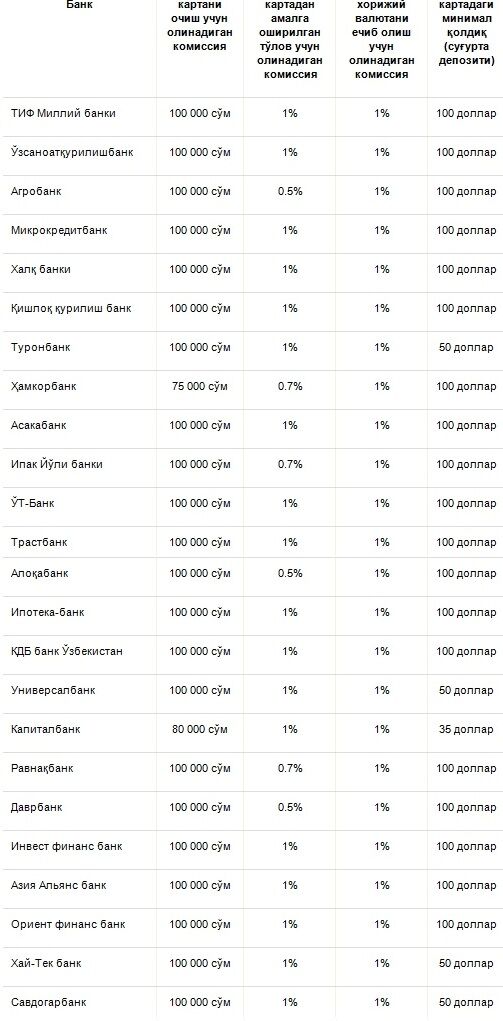Select the Микрокредитбанк row name
The image size is (503, 1021).
pos(59,231)
